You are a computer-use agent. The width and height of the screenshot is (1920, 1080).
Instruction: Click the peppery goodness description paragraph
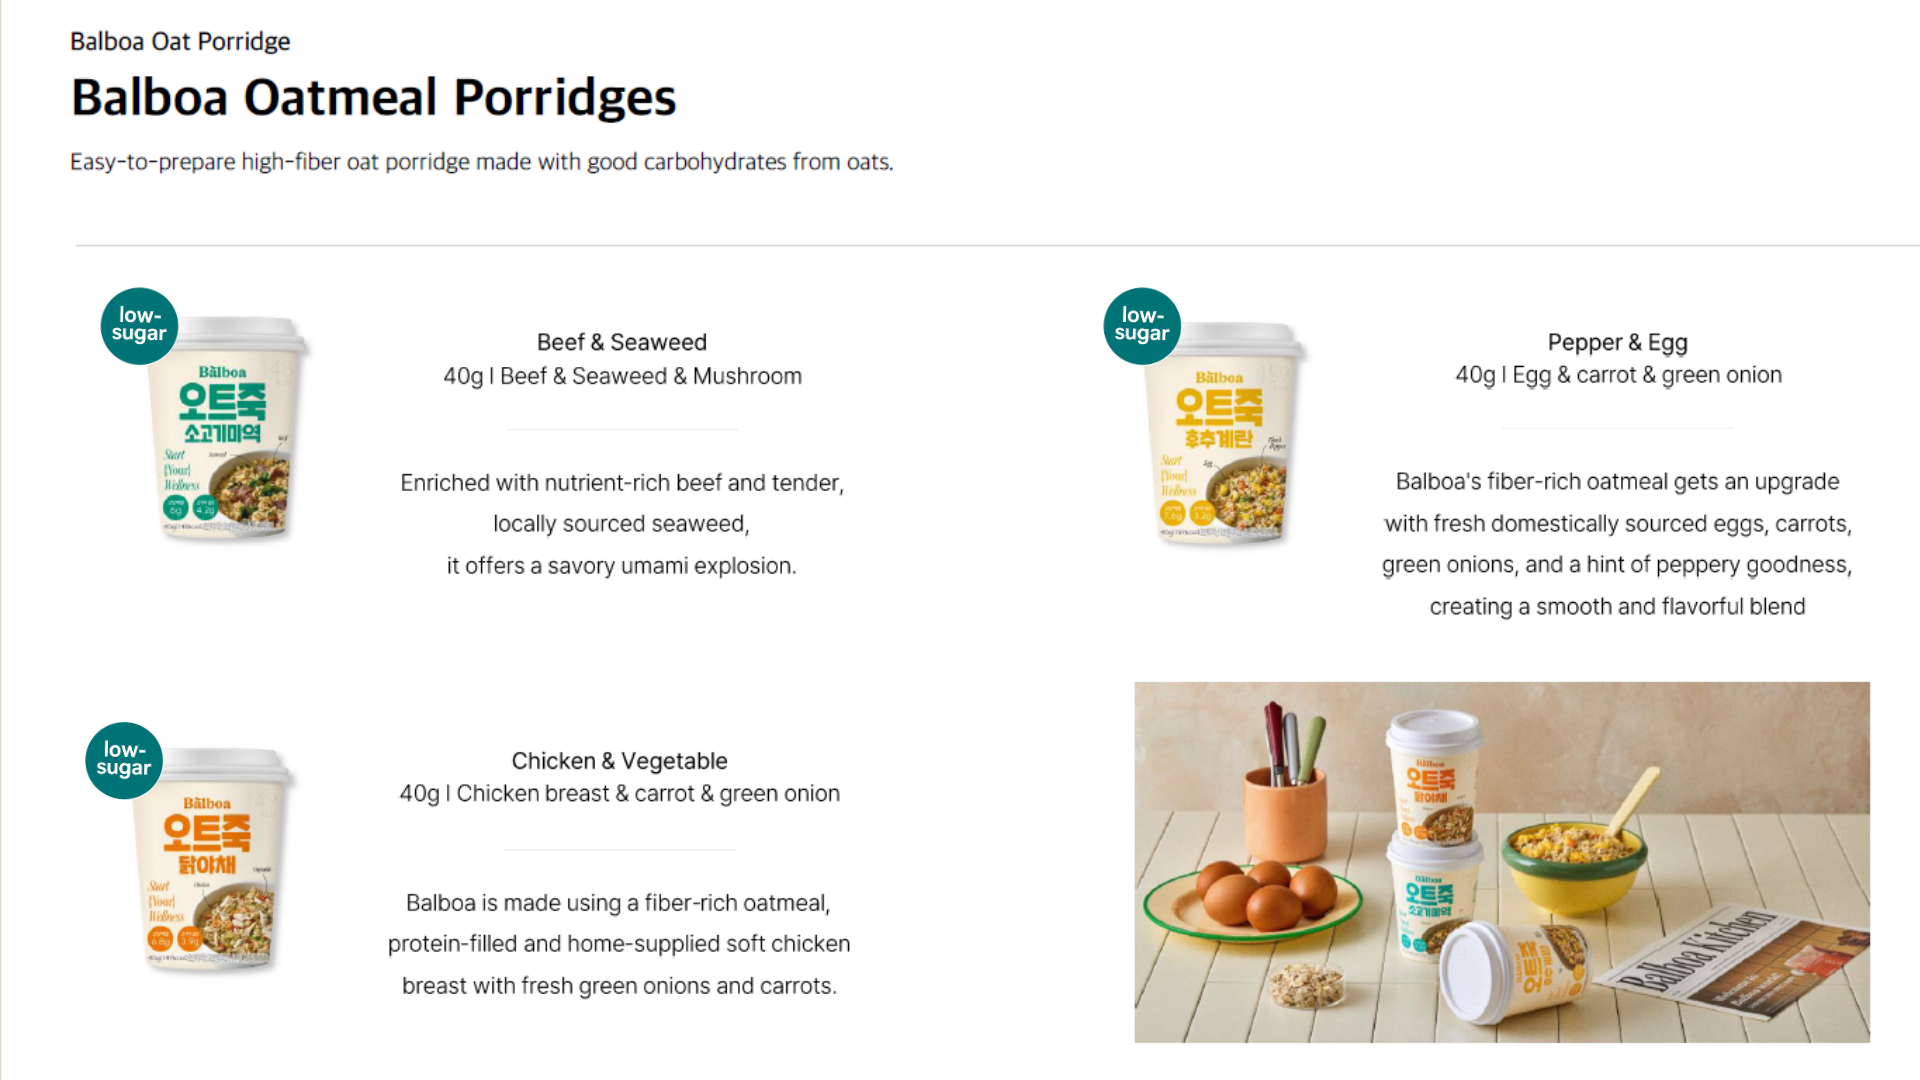click(x=1617, y=544)
